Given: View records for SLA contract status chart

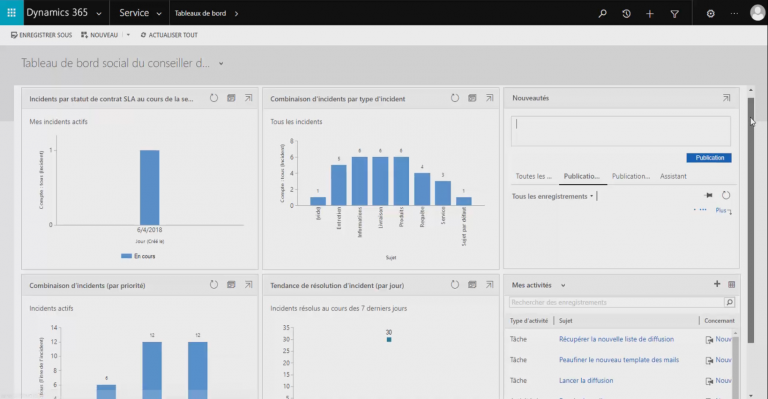Looking at the screenshot, I should tap(231, 98).
